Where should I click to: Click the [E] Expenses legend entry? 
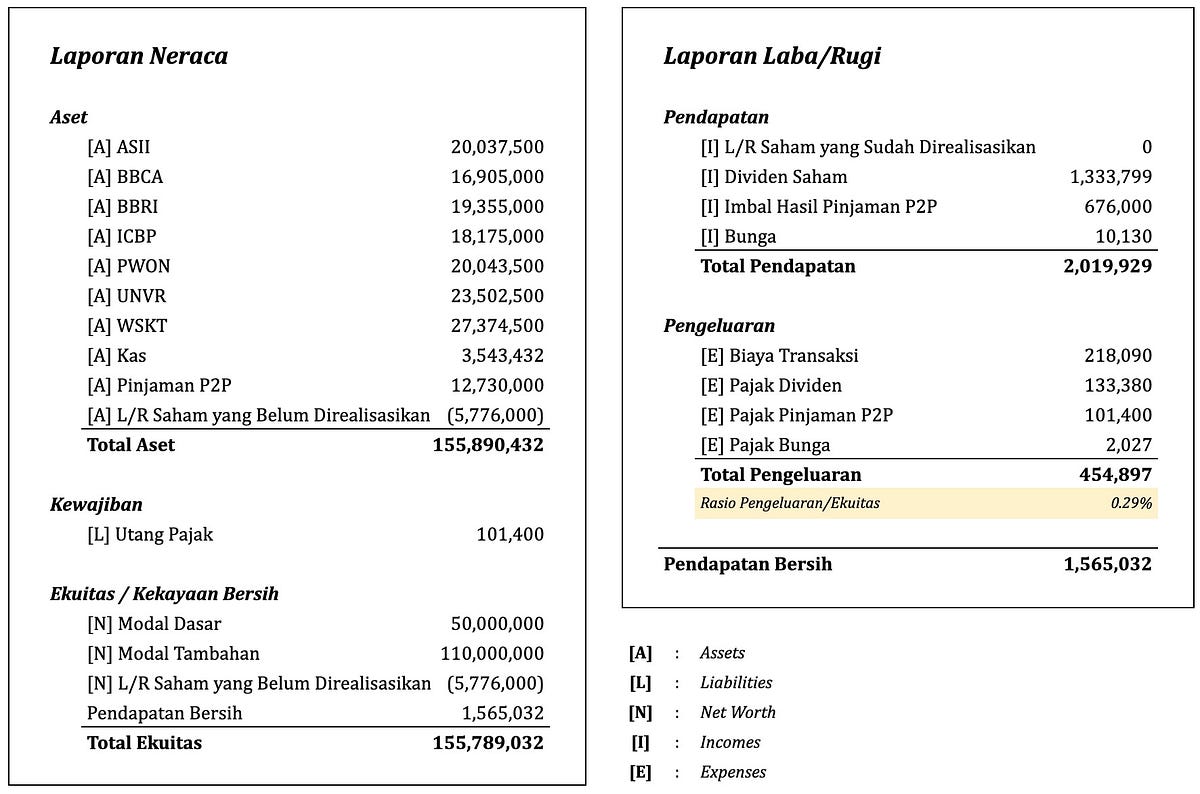pos(697,772)
